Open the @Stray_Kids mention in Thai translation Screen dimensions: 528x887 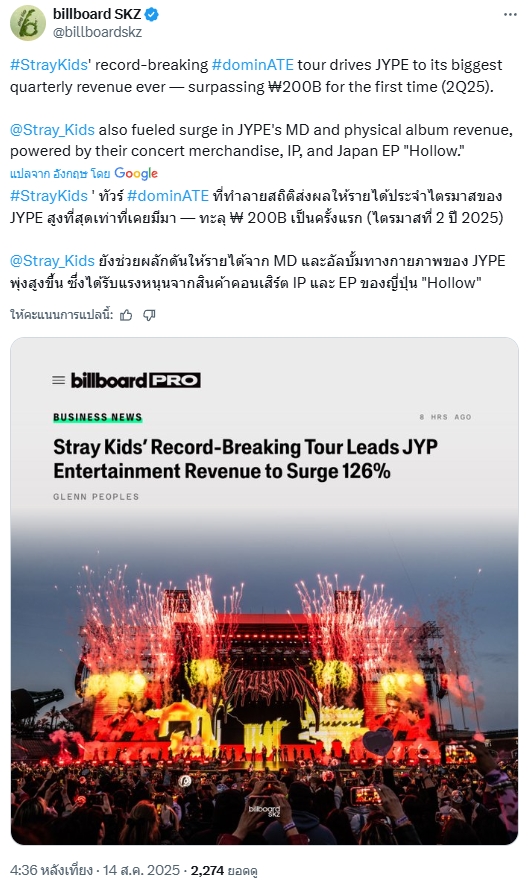coord(52,261)
